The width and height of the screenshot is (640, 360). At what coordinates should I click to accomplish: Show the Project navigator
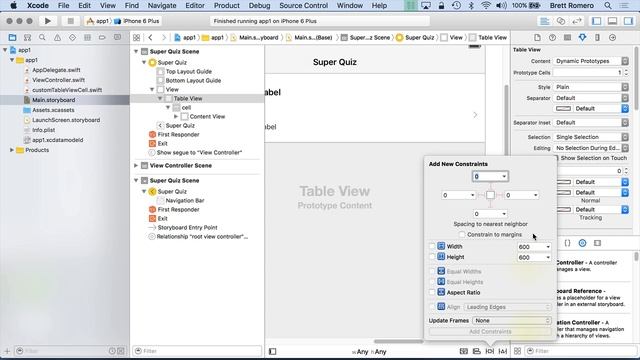pos(12,38)
